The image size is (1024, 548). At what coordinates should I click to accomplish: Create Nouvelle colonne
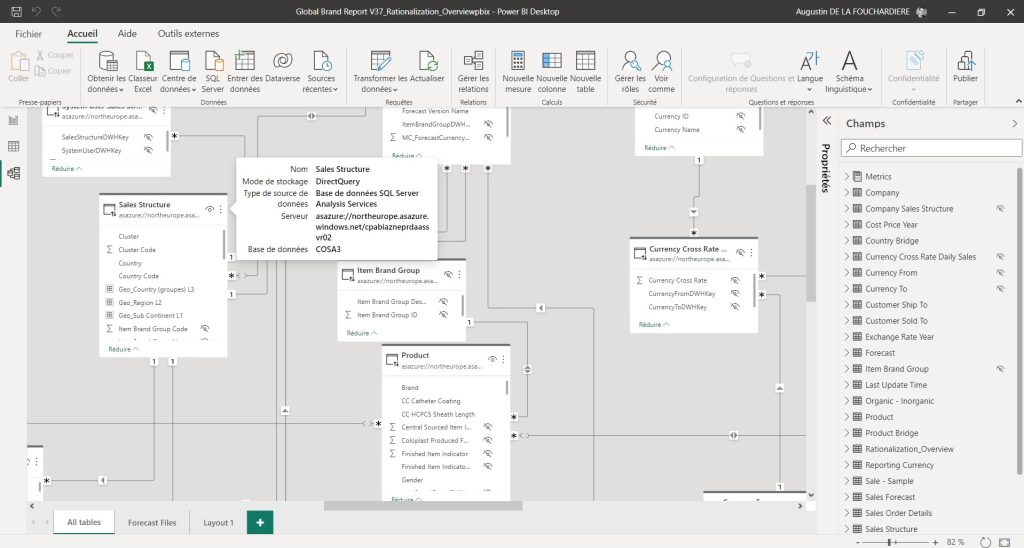[x=552, y=72]
